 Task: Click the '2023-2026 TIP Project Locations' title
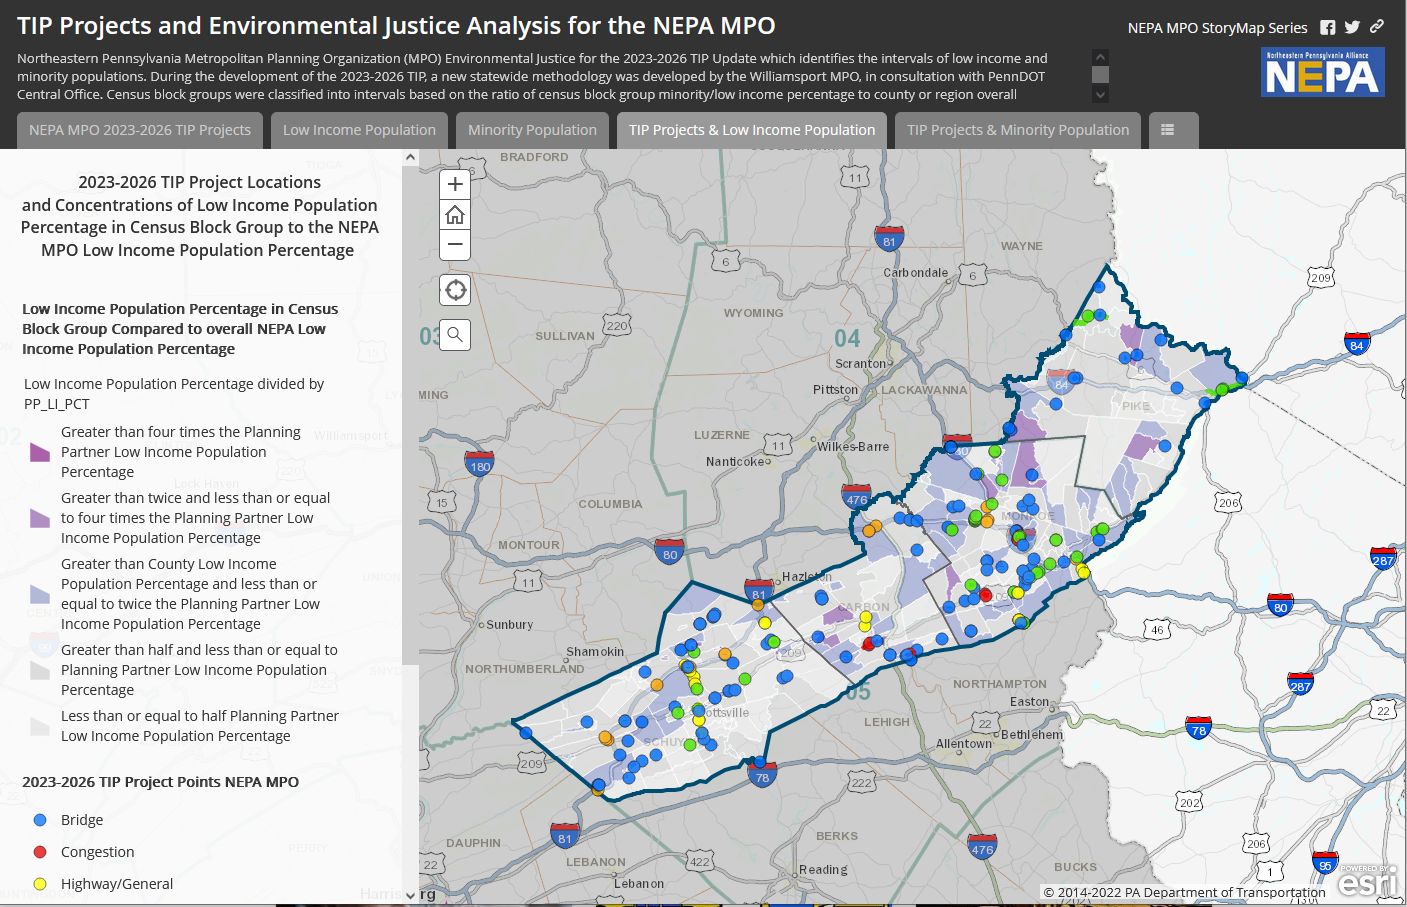[x=200, y=182]
